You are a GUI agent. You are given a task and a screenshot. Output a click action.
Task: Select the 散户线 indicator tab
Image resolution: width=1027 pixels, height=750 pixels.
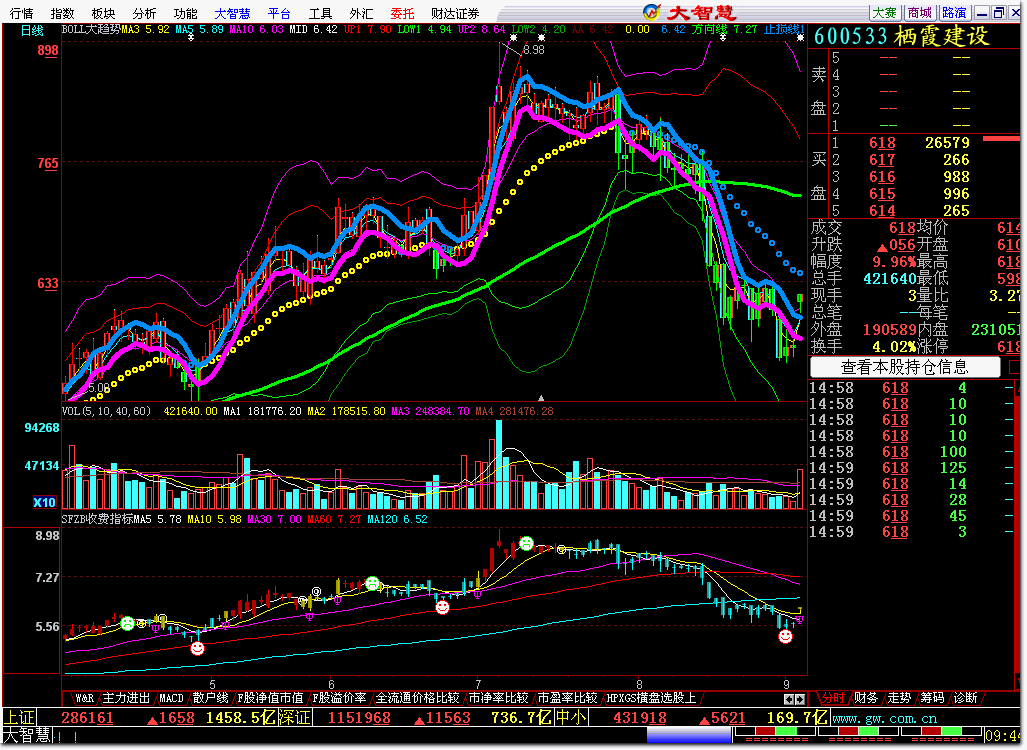pyautogui.click(x=210, y=698)
